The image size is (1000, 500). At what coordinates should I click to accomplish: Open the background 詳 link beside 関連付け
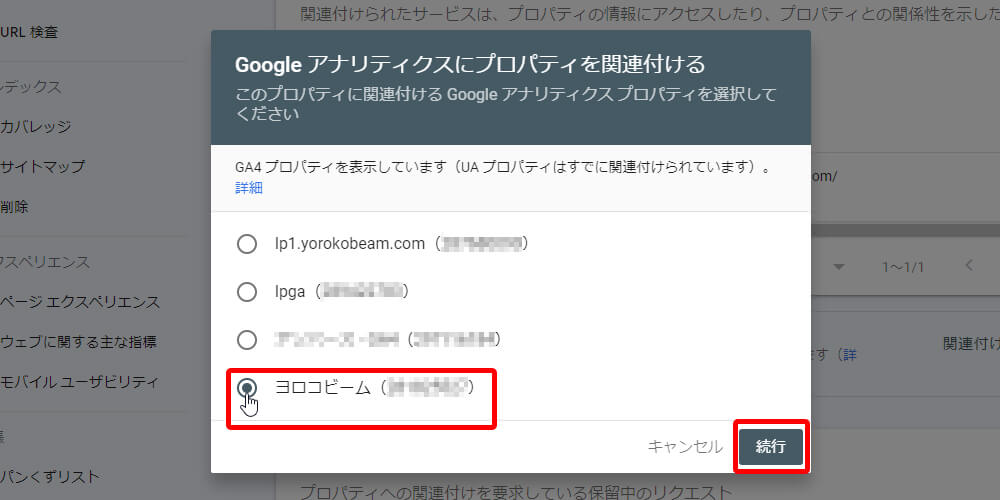click(x=849, y=355)
